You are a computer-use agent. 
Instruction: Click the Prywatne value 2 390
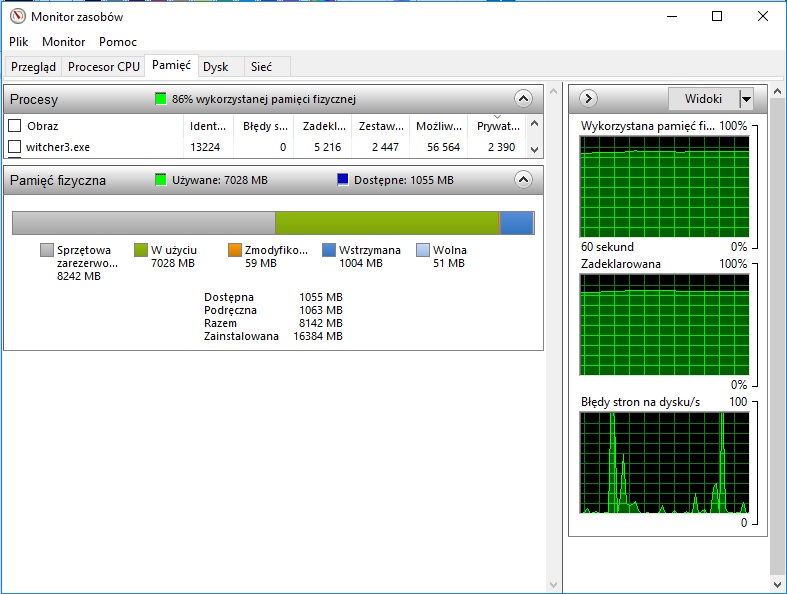(501, 147)
